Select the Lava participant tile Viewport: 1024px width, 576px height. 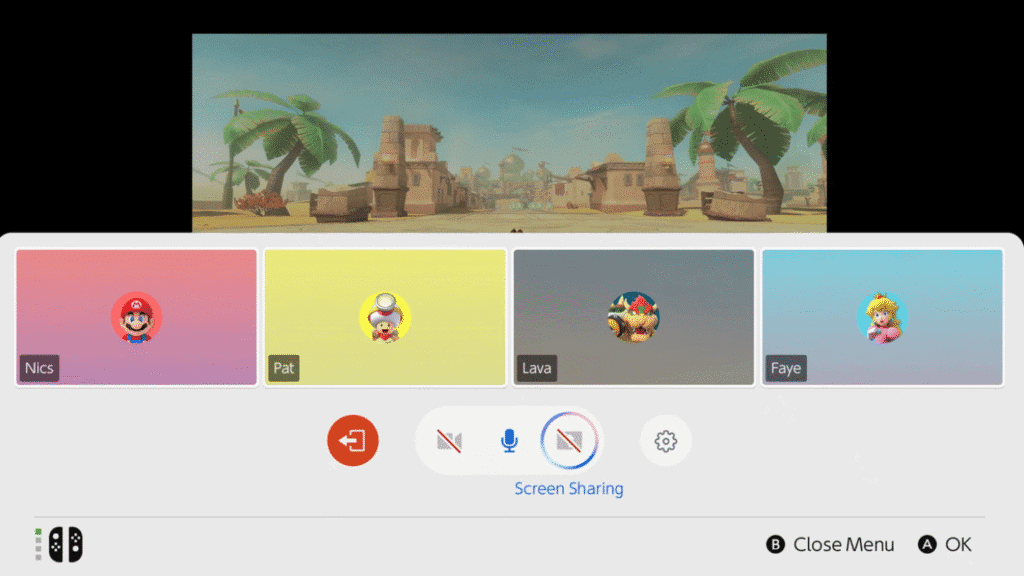click(x=633, y=317)
